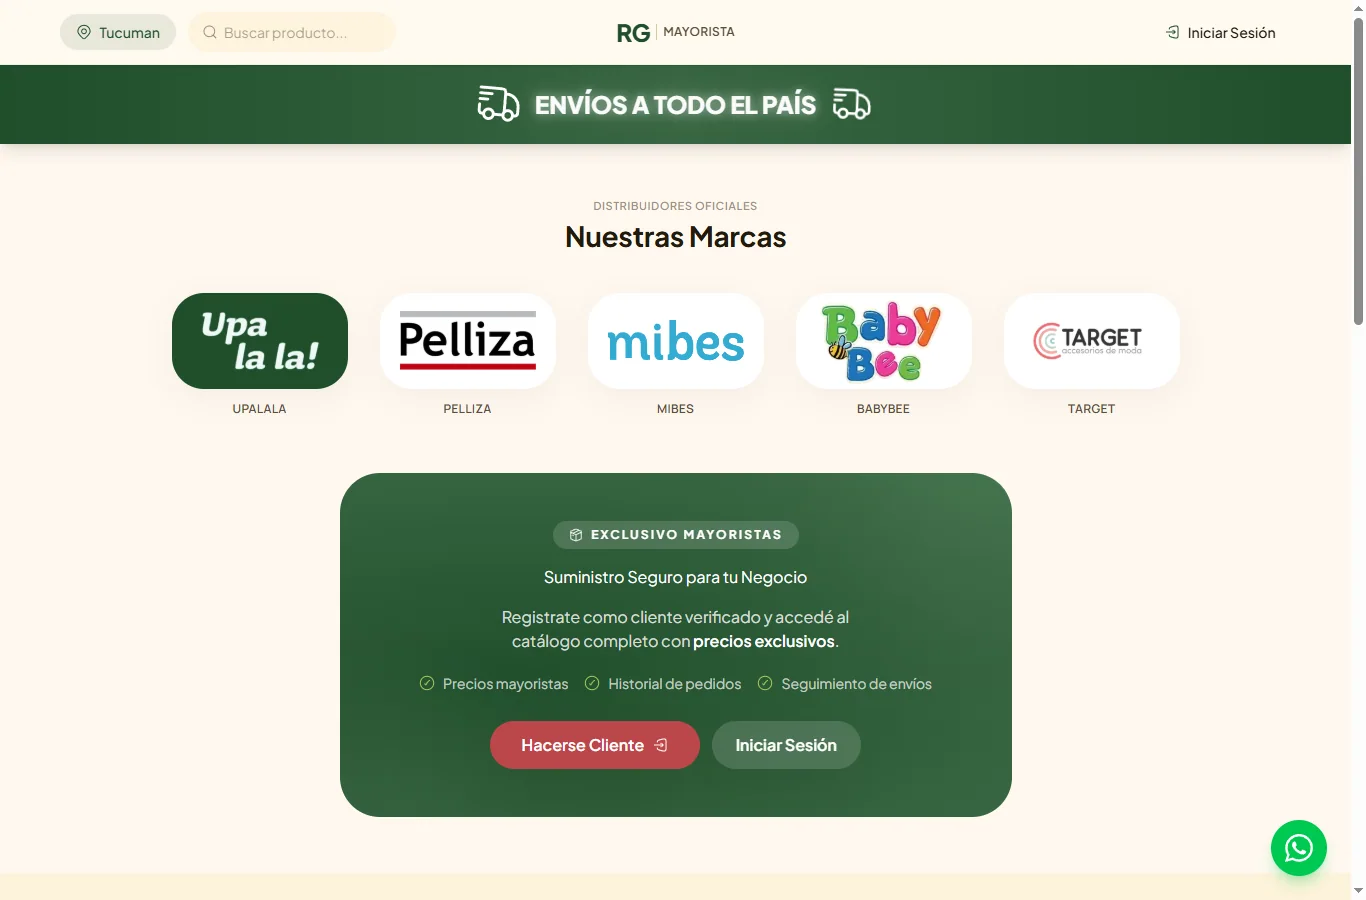Open the WhatsApp chat floating icon
This screenshot has width=1366, height=900.
[1298, 848]
